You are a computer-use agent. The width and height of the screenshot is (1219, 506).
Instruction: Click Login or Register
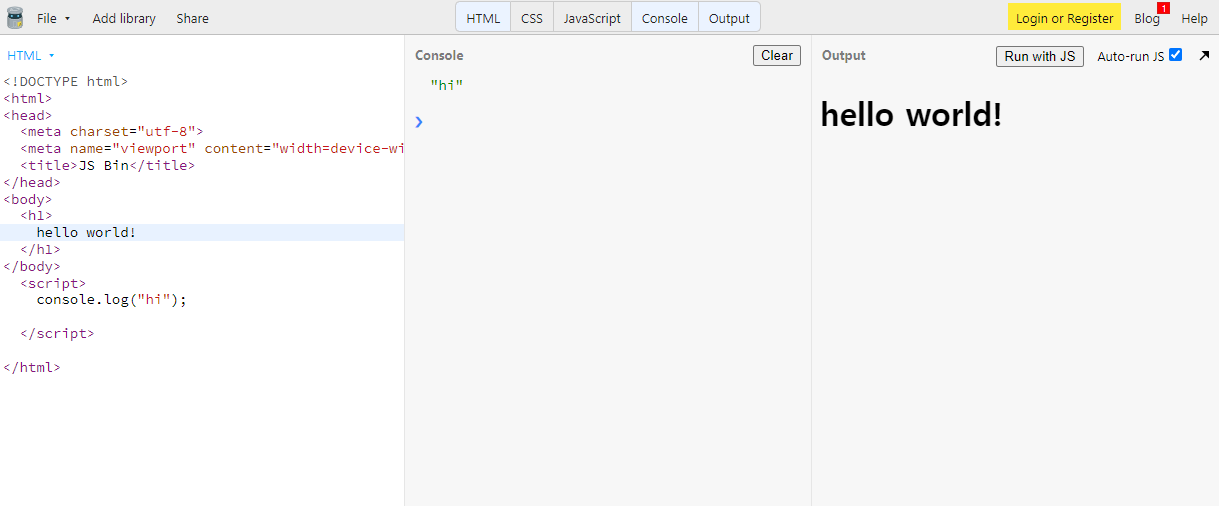(x=1064, y=18)
